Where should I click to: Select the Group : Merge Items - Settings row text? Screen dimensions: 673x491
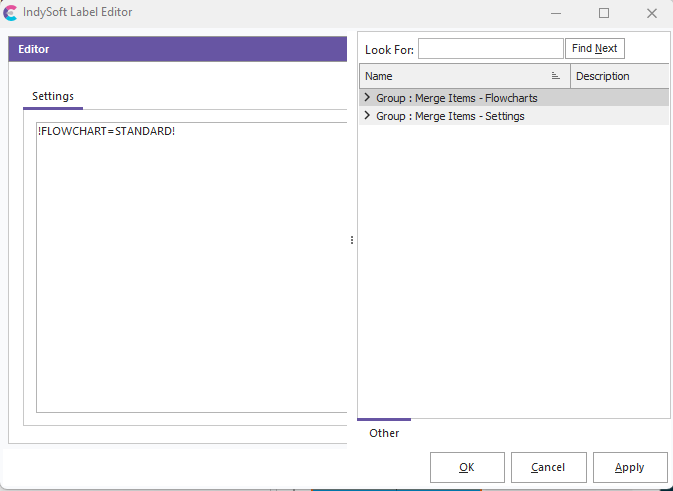coord(450,116)
